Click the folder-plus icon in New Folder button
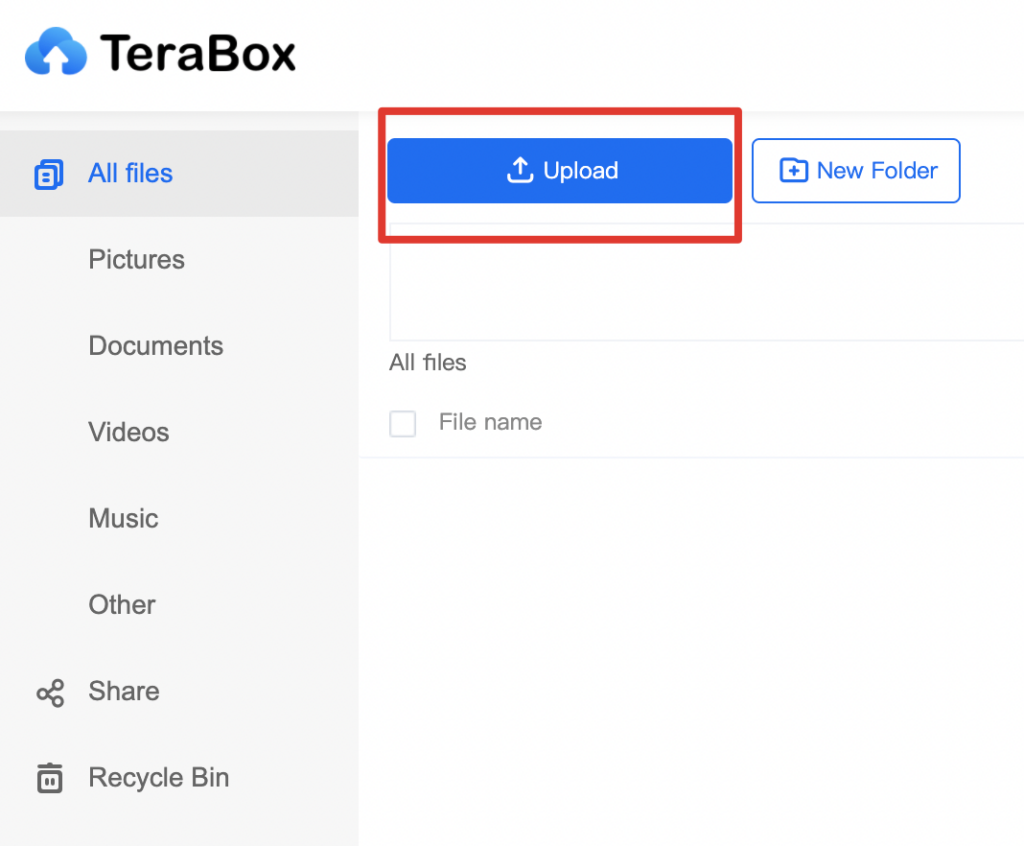The image size is (1024, 846). point(793,170)
